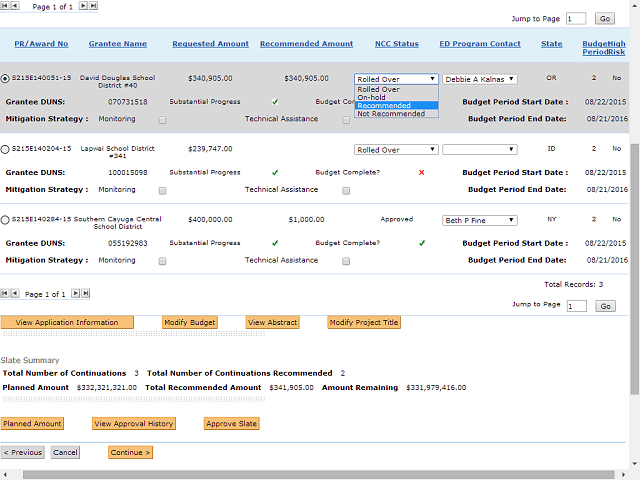This screenshot has width=640, height=480.
Task: Select Lapwai School District radio button
Action: [6, 150]
